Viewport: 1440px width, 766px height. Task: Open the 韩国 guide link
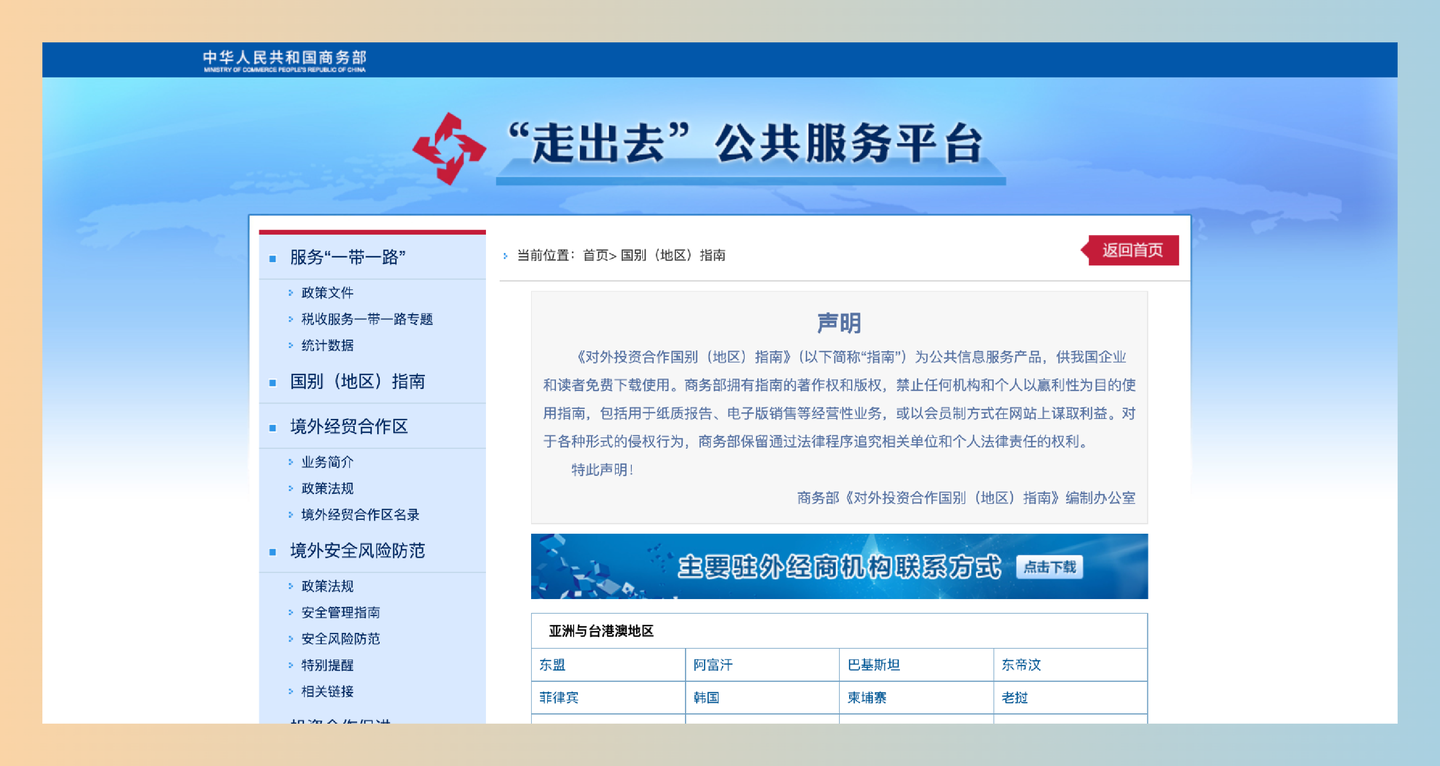coord(706,697)
